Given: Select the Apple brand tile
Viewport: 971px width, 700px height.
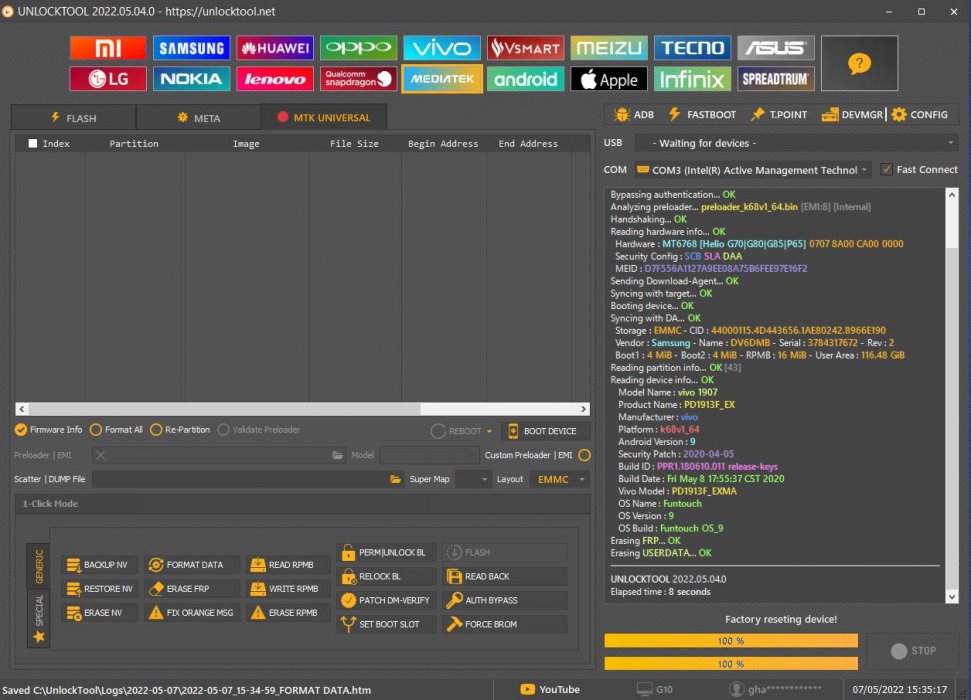Looking at the screenshot, I should click(x=609, y=79).
